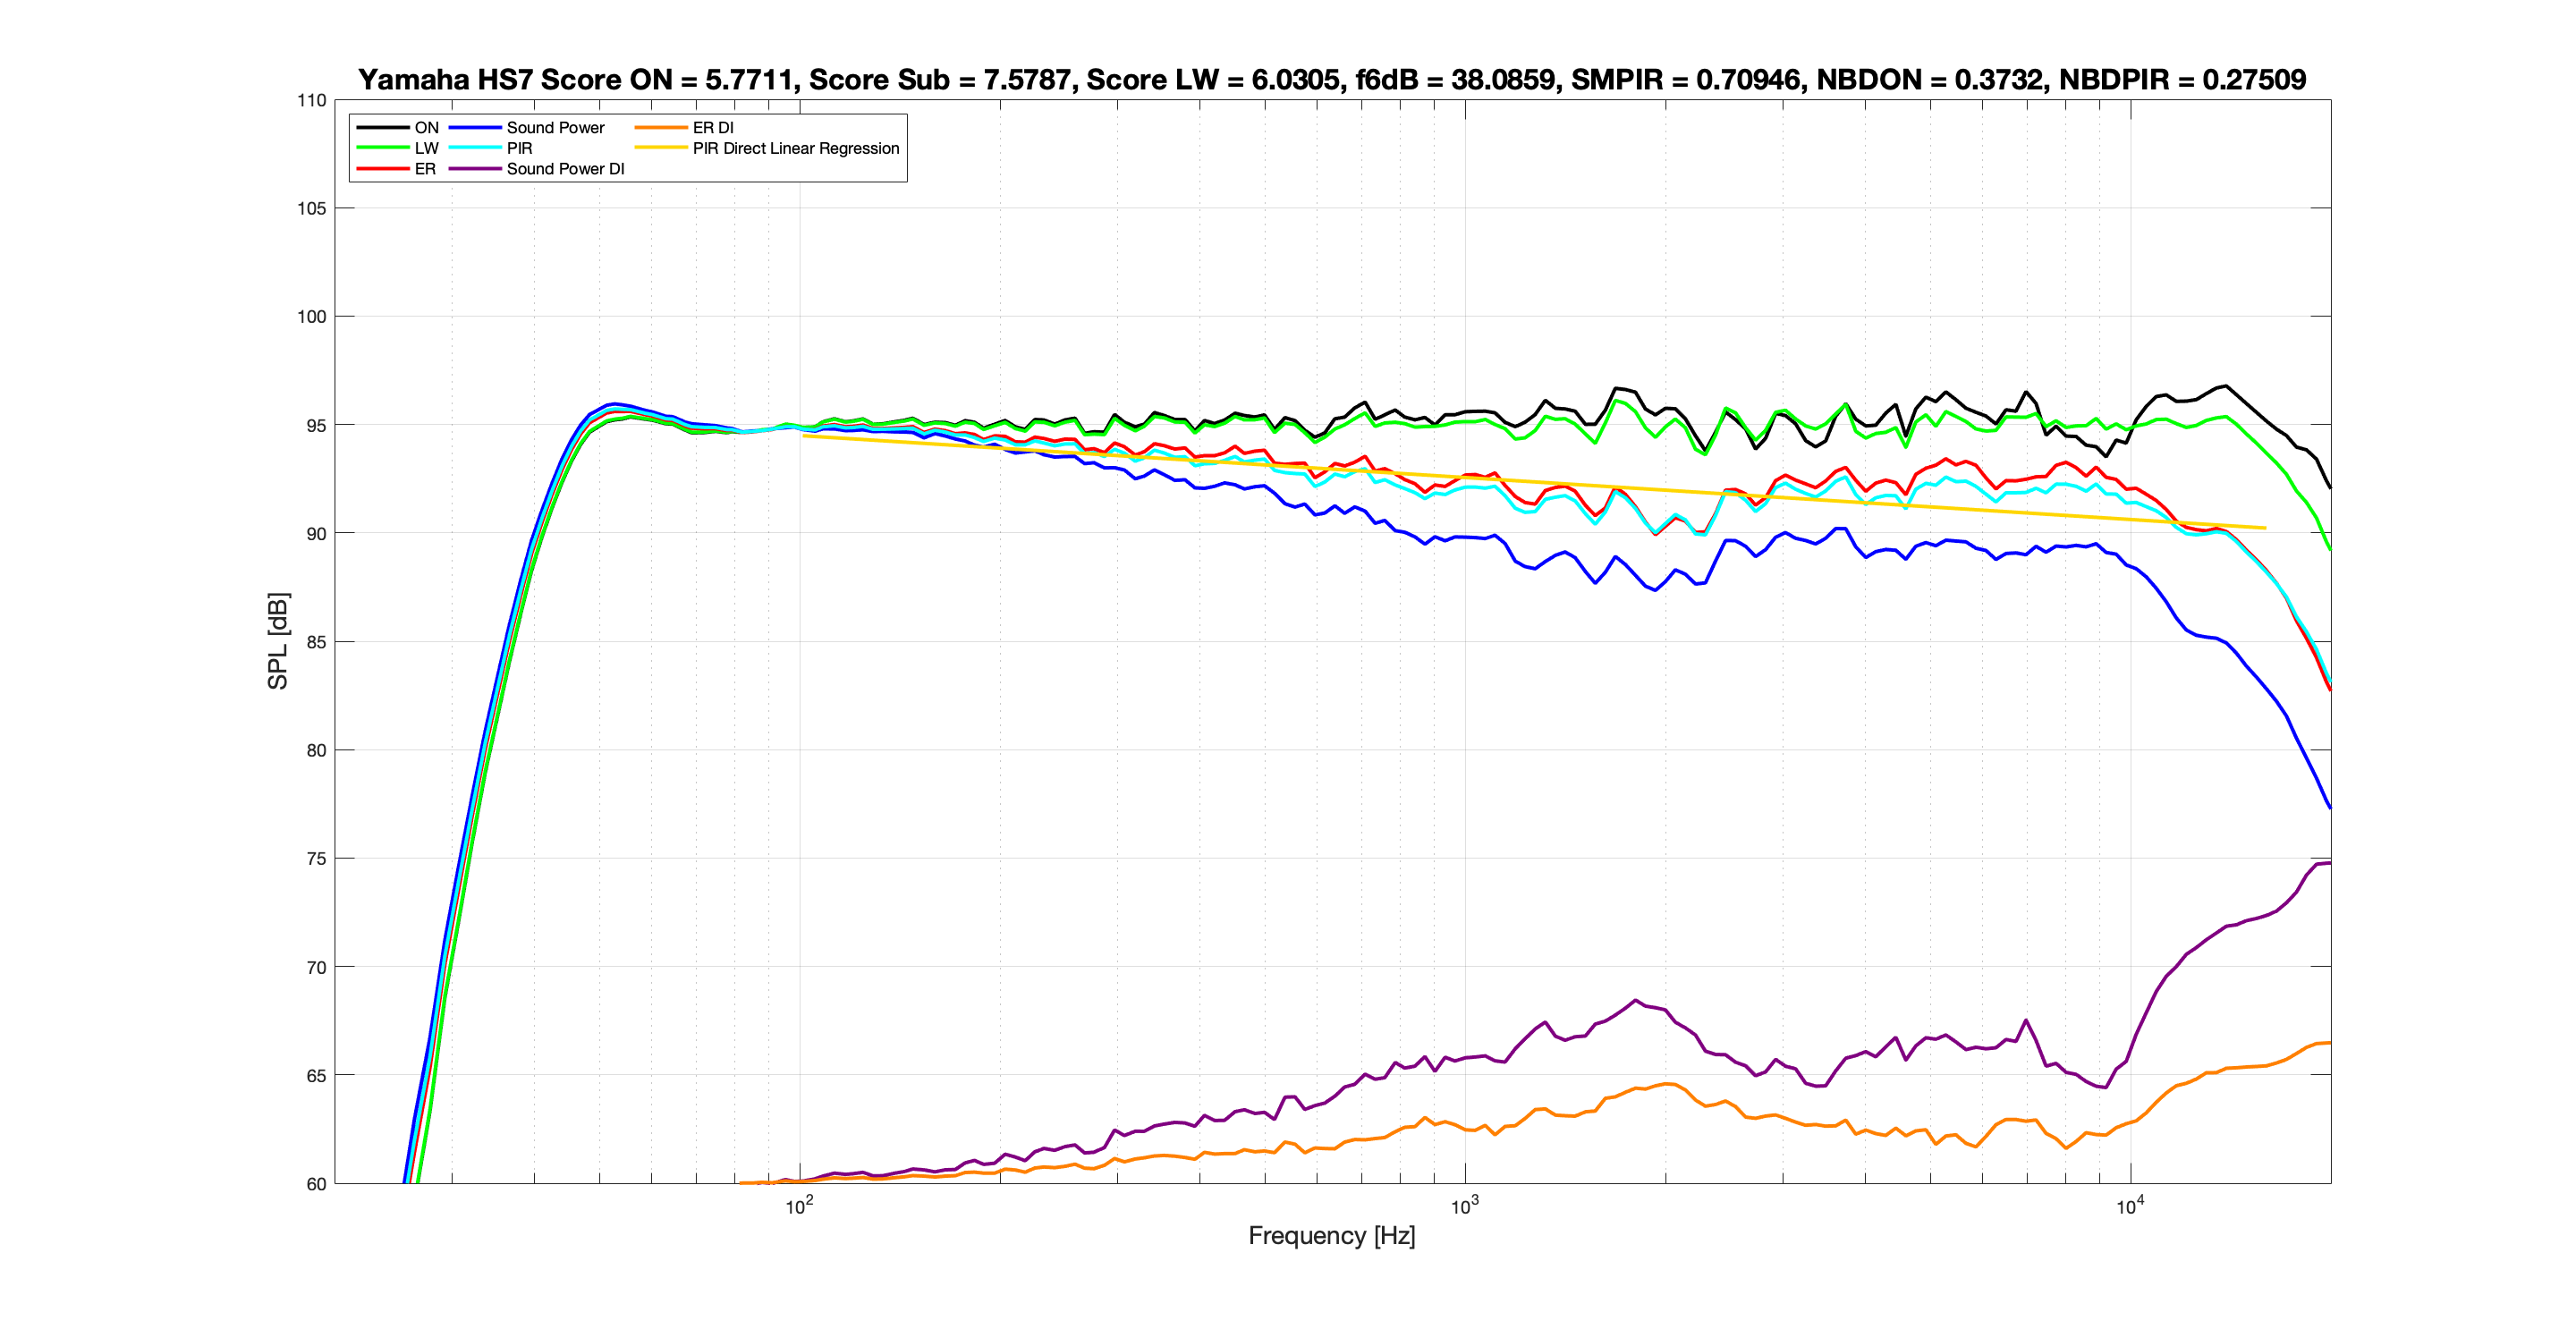The image size is (2576, 1329).
Task: Click the ER legend label
Action: point(425,169)
